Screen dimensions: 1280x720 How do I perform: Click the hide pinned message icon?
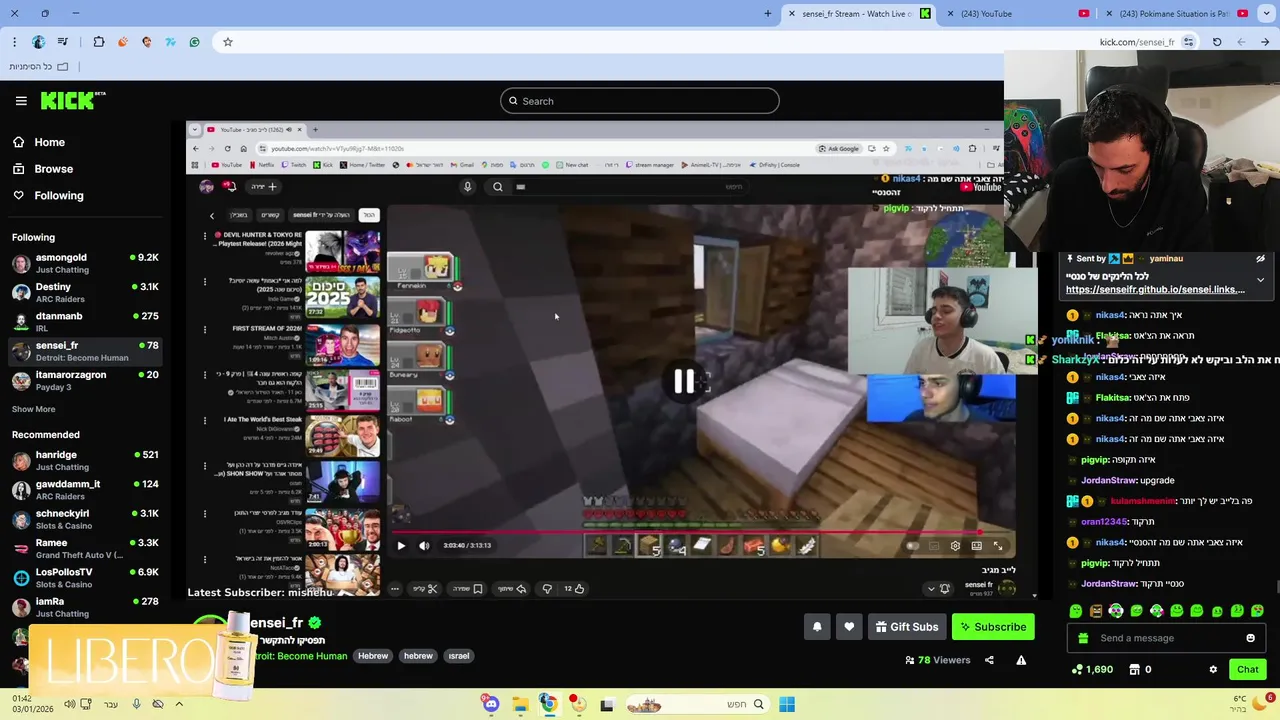[1260, 258]
